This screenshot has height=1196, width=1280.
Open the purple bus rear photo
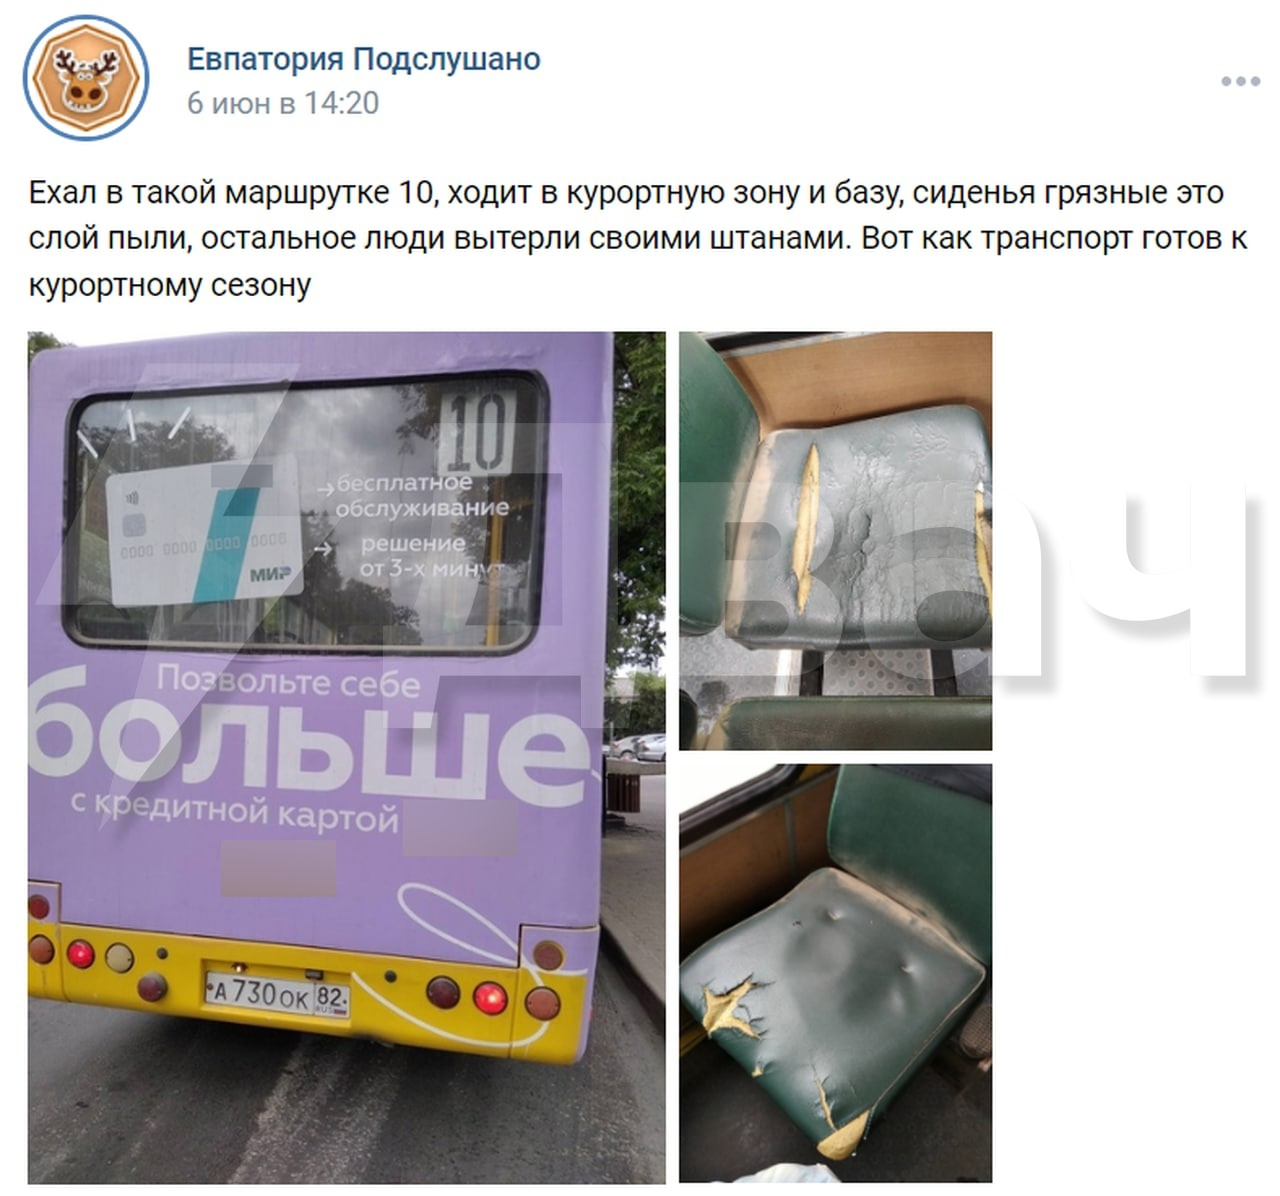346,757
